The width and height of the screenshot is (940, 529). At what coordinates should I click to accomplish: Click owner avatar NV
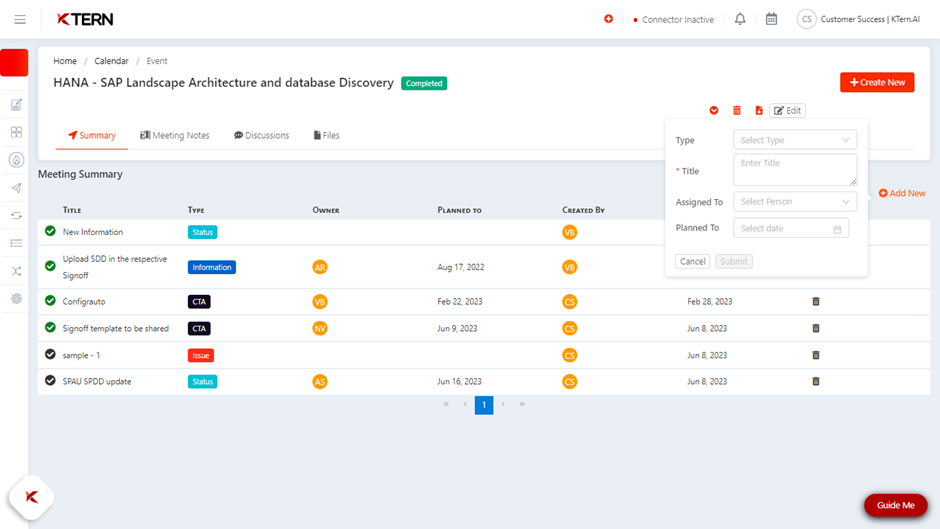(x=320, y=328)
